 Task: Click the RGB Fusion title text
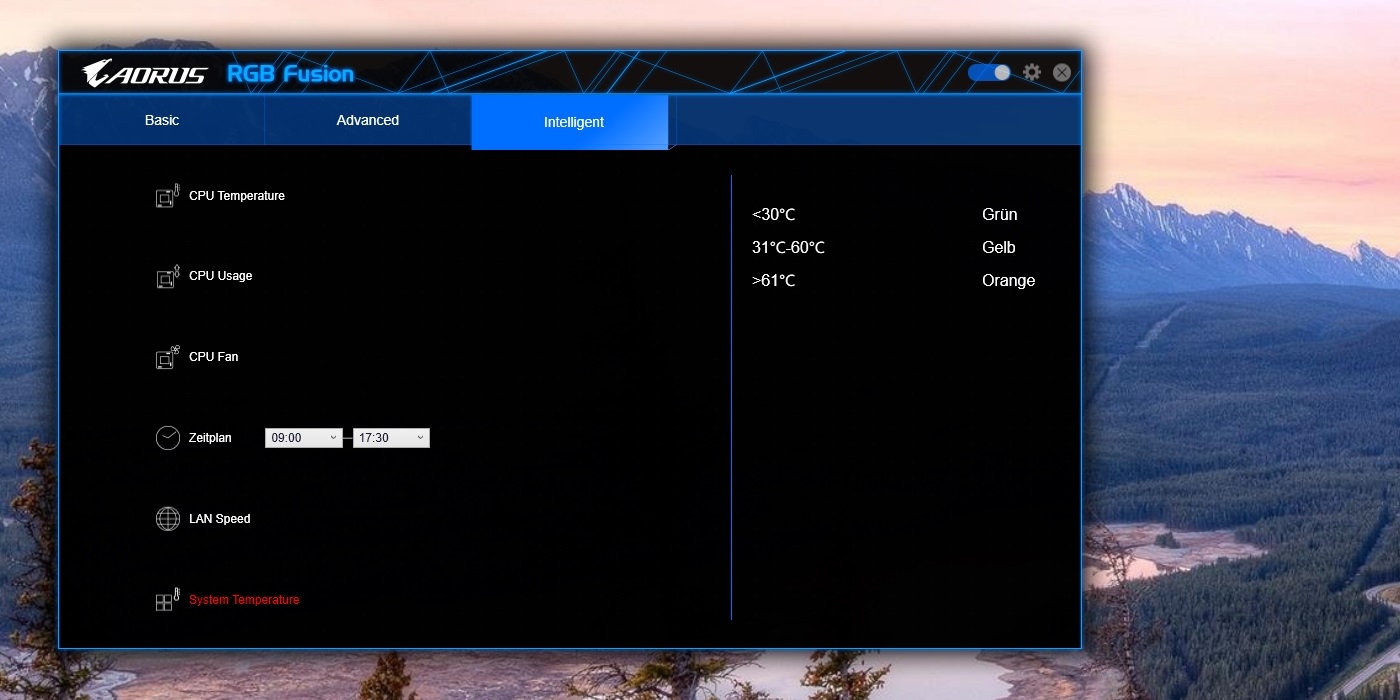[291, 74]
